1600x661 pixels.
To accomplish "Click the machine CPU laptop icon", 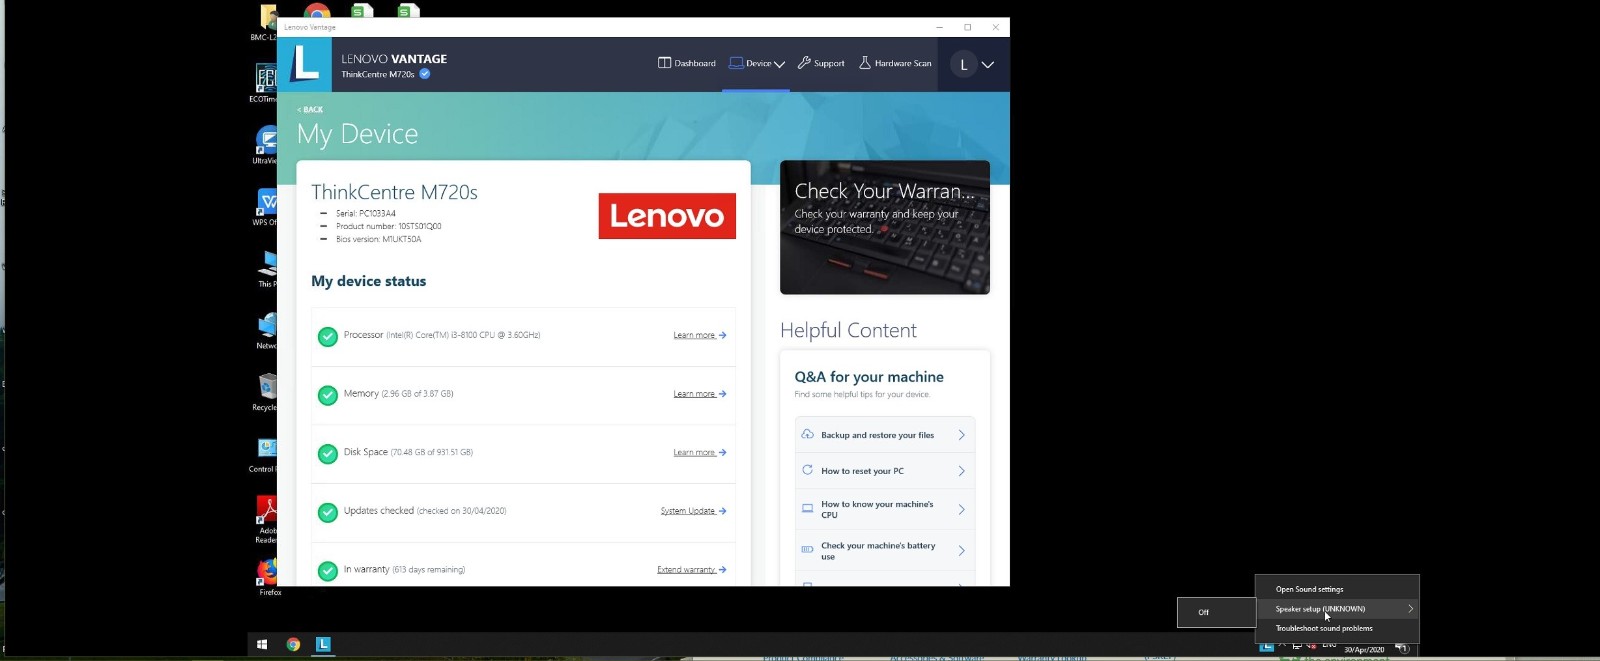I will click(x=808, y=508).
